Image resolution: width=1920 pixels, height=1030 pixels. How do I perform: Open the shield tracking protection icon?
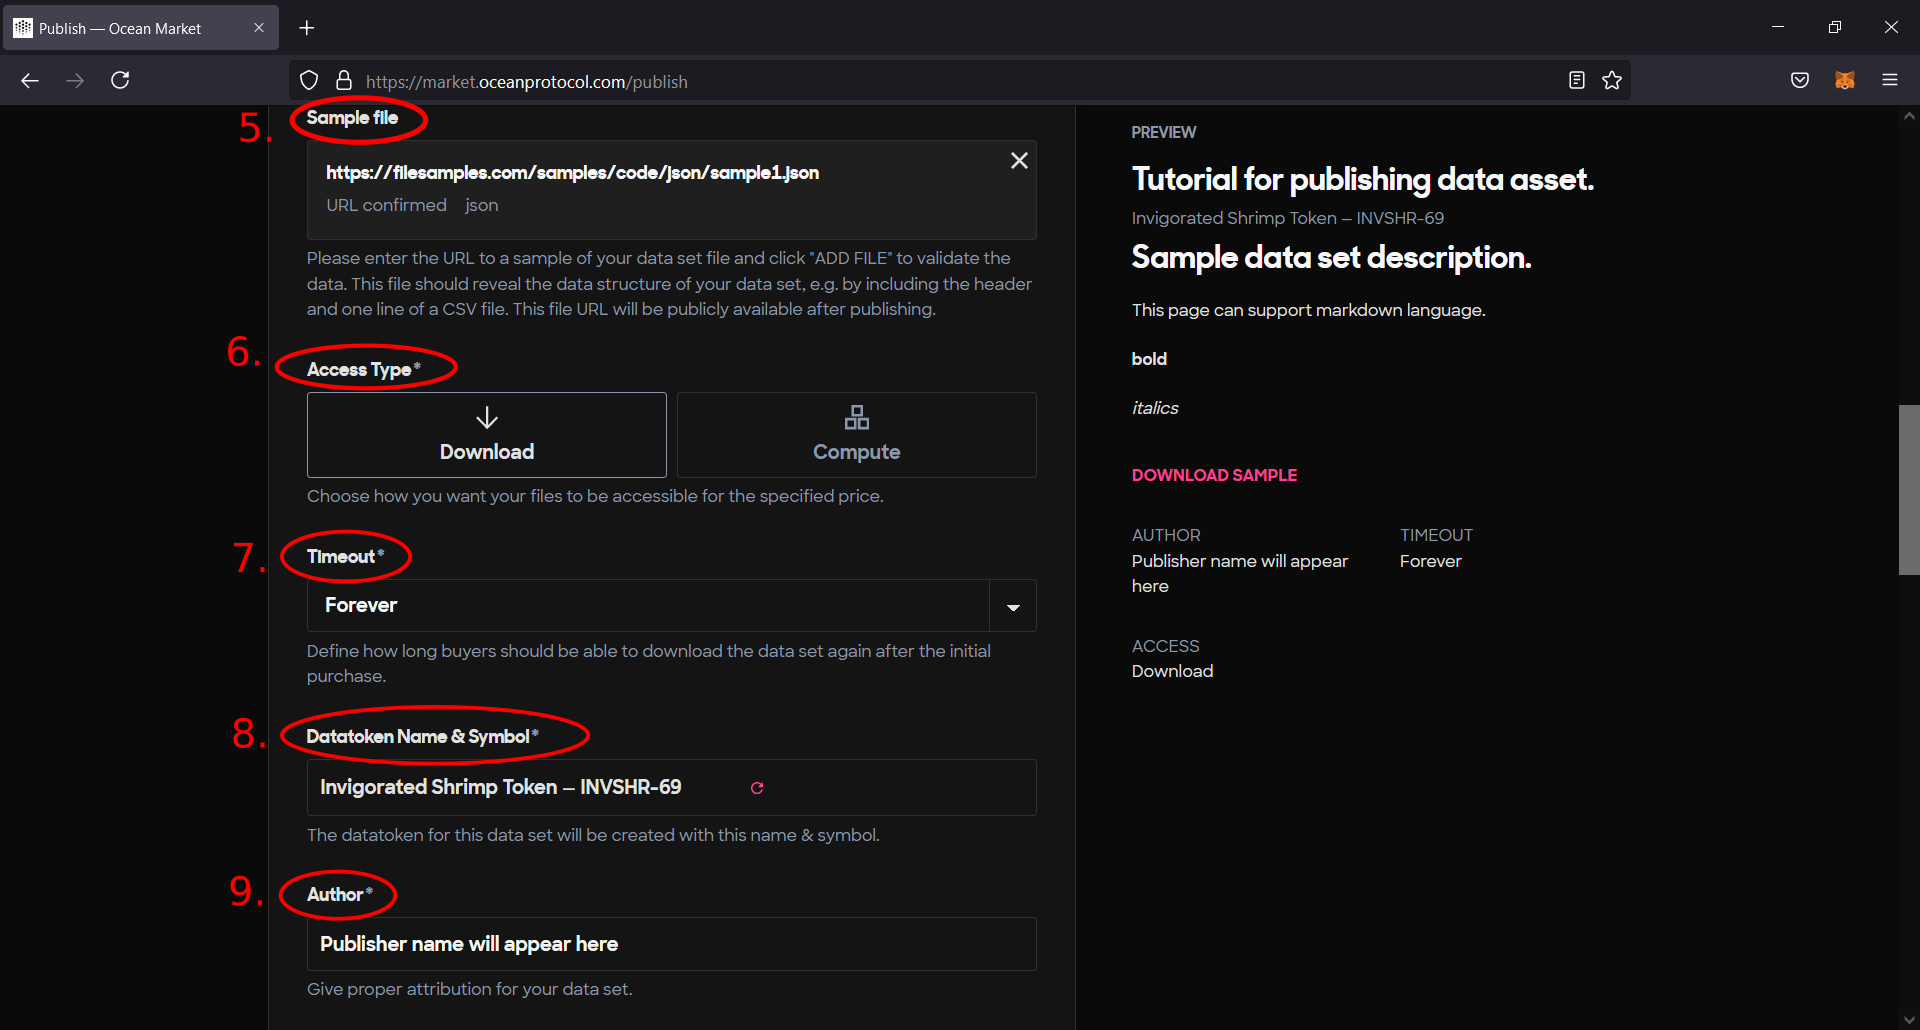pyautogui.click(x=309, y=81)
